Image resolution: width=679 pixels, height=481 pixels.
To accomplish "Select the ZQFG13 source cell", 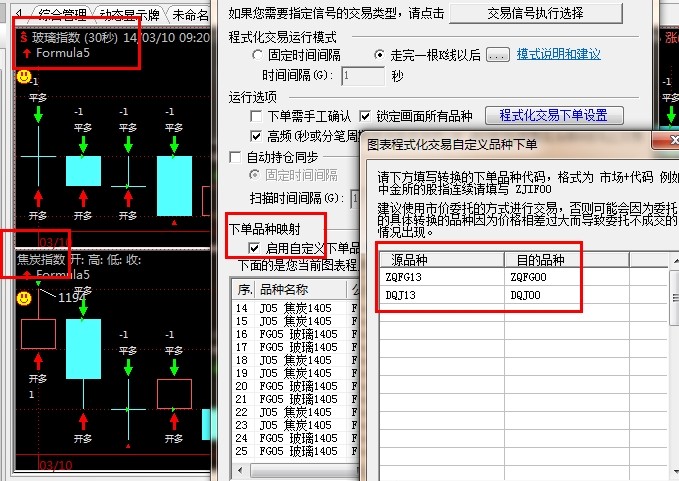I will click(x=442, y=277).
